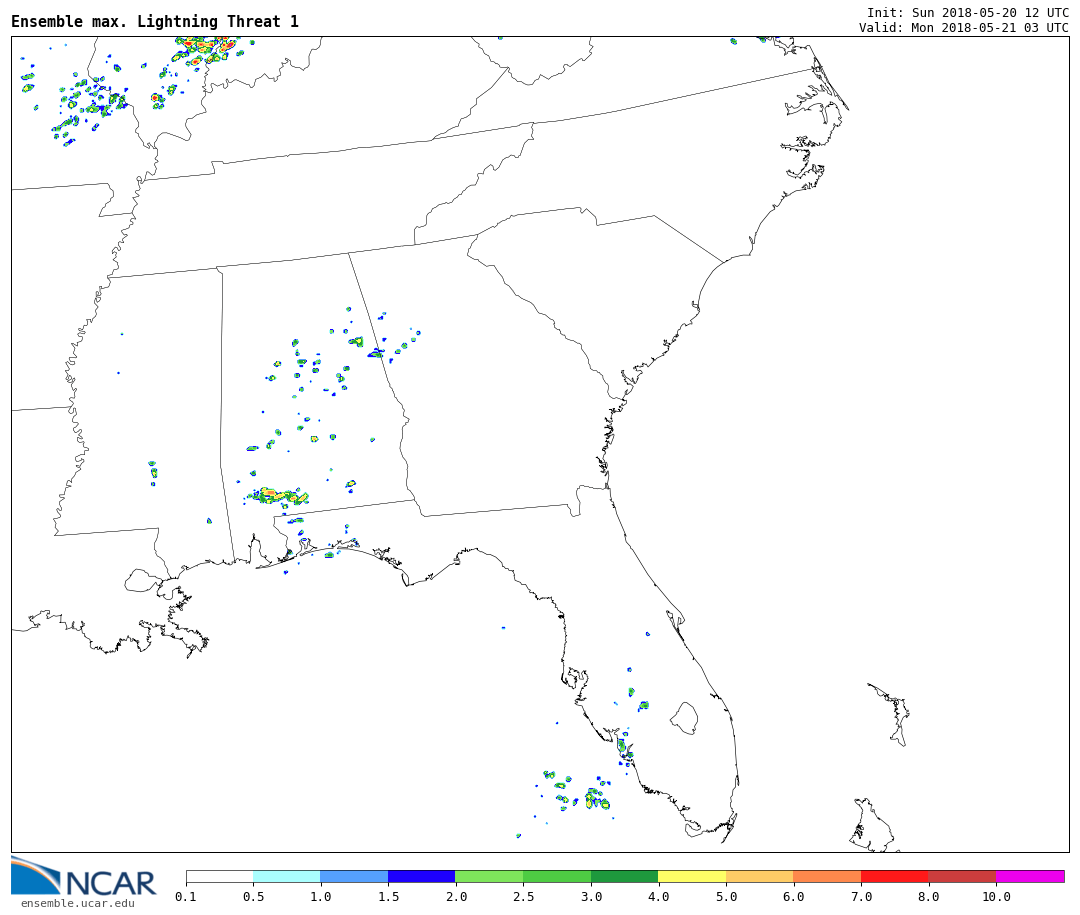Pick the light orange 5.0–6.0 swatch
The height and width of the screenshot is (915, 1080).
click(x=759, y=876)
